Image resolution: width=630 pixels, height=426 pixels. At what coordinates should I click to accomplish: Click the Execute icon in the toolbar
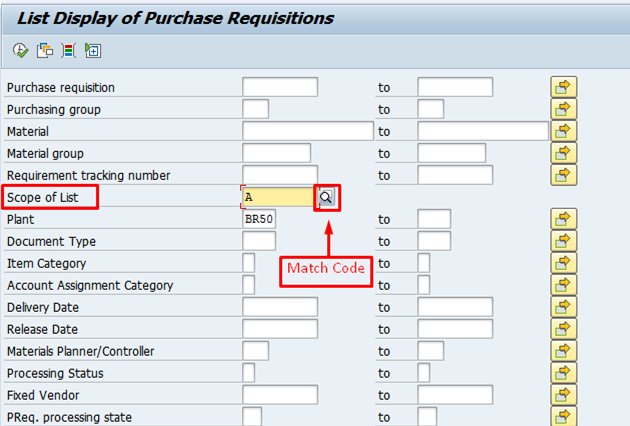20,50
